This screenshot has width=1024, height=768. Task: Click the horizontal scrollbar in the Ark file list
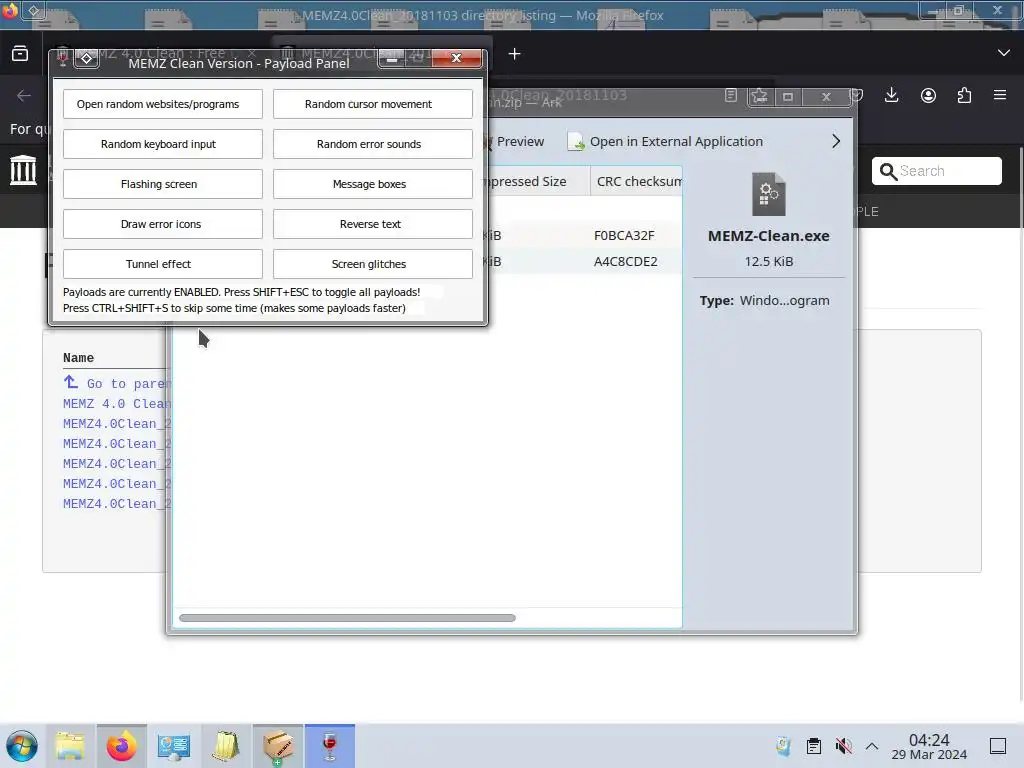coord(347,618)
